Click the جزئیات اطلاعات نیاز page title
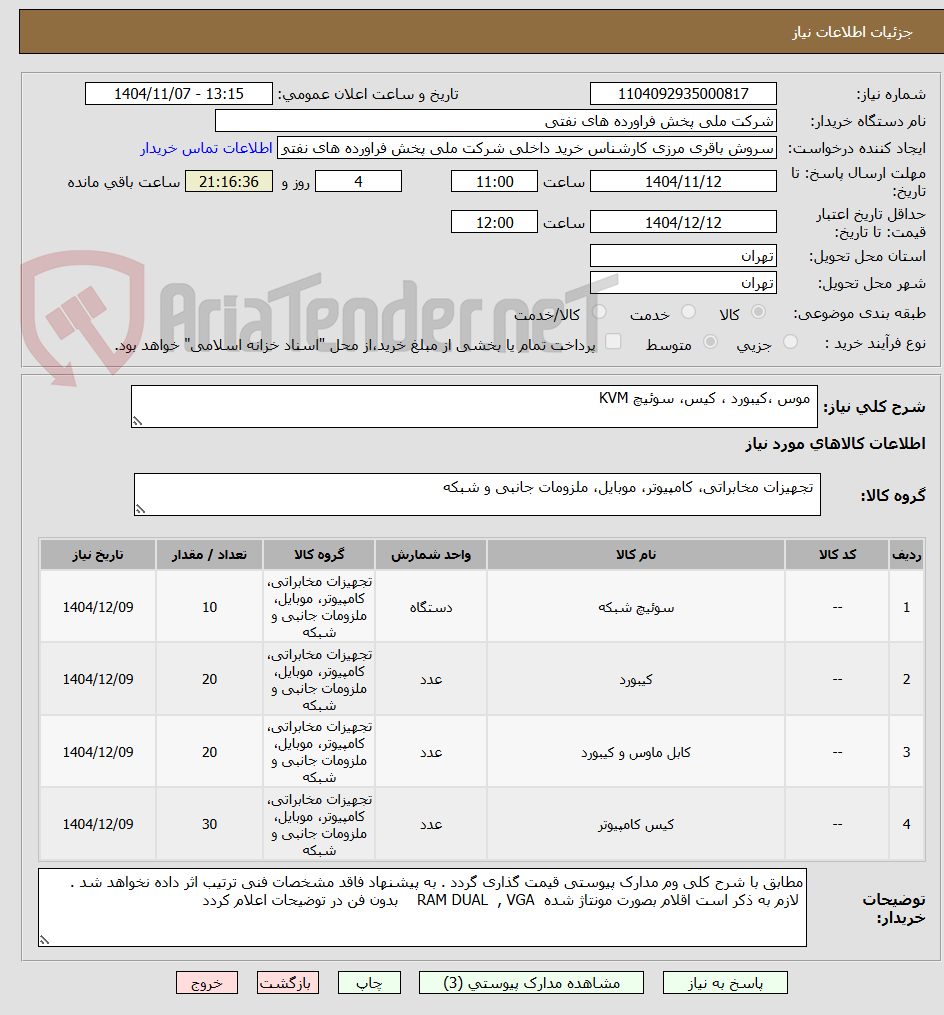This screenshot has width=944, height=1015. [852, 32]
